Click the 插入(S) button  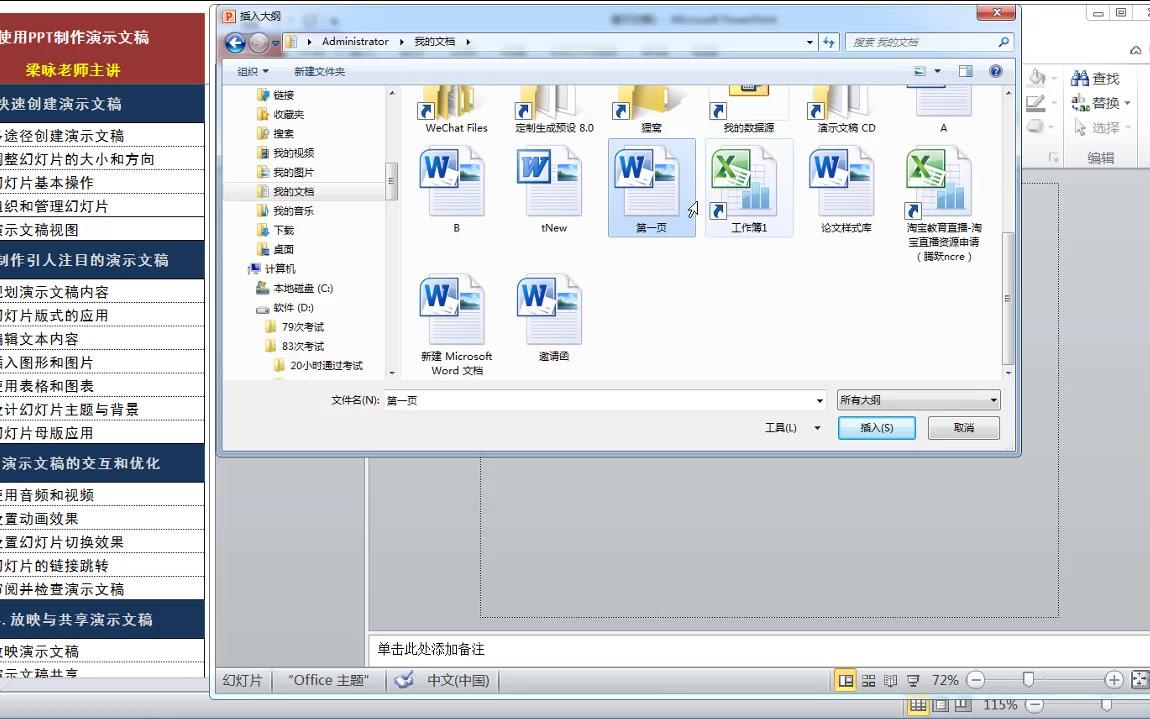876,427
